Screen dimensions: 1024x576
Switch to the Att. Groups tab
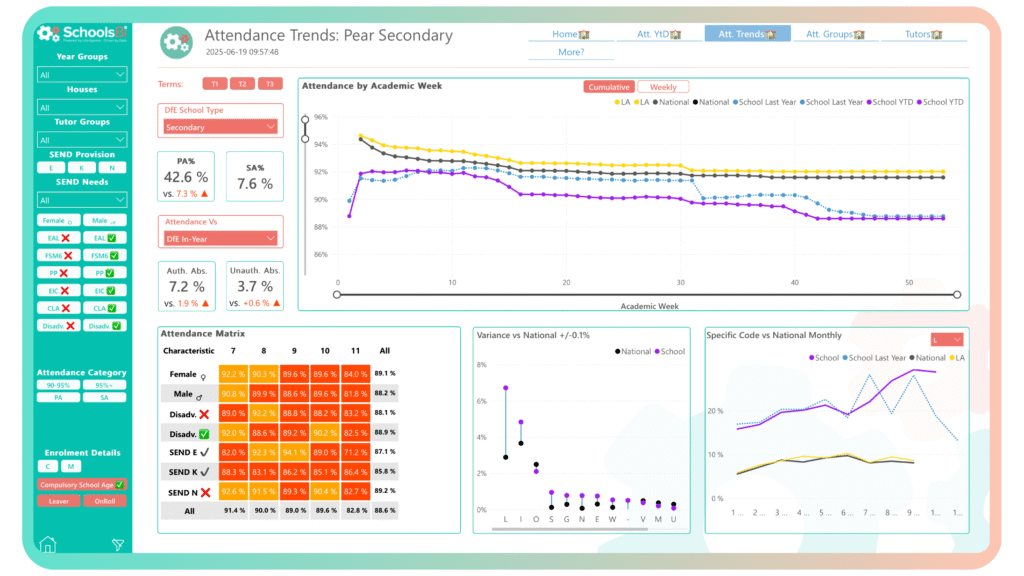(835, 34)
